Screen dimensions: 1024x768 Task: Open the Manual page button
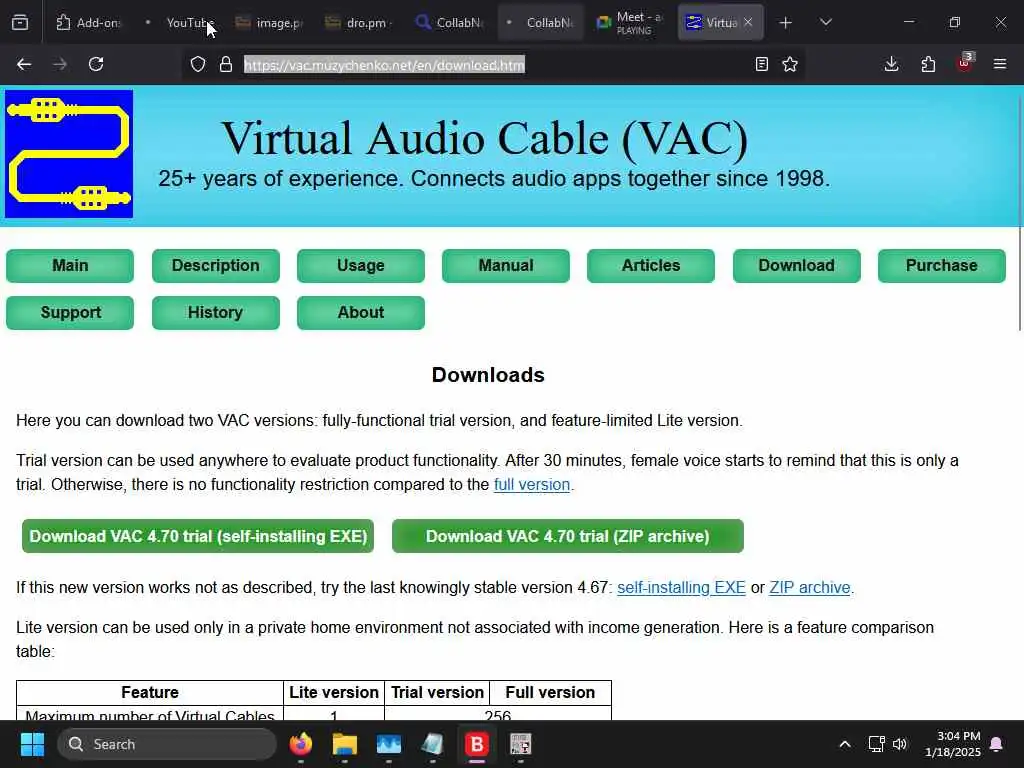pos(505,265)
